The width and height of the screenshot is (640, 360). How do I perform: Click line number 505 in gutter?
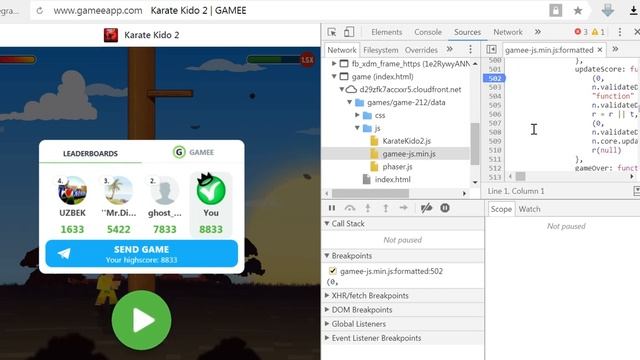[495, 105]
